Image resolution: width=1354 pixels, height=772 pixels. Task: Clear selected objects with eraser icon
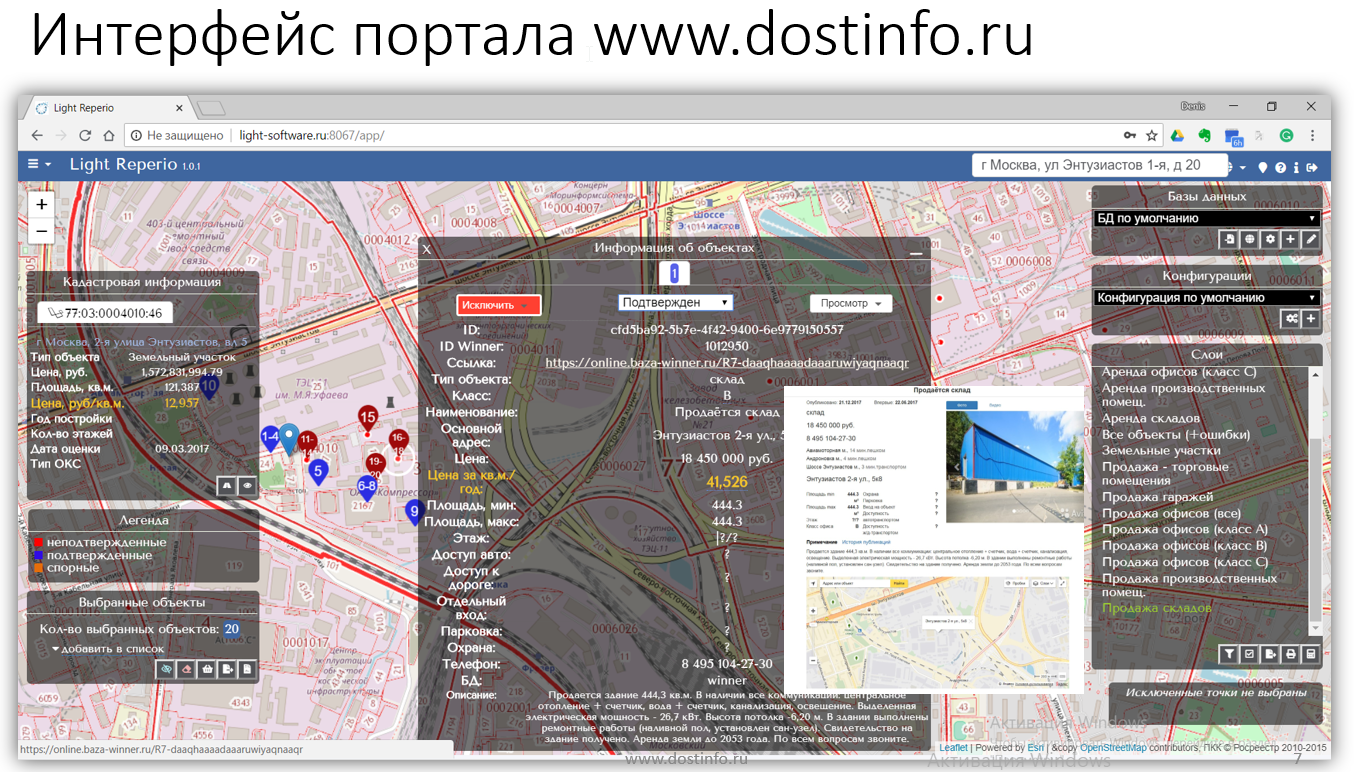(186, 669)
